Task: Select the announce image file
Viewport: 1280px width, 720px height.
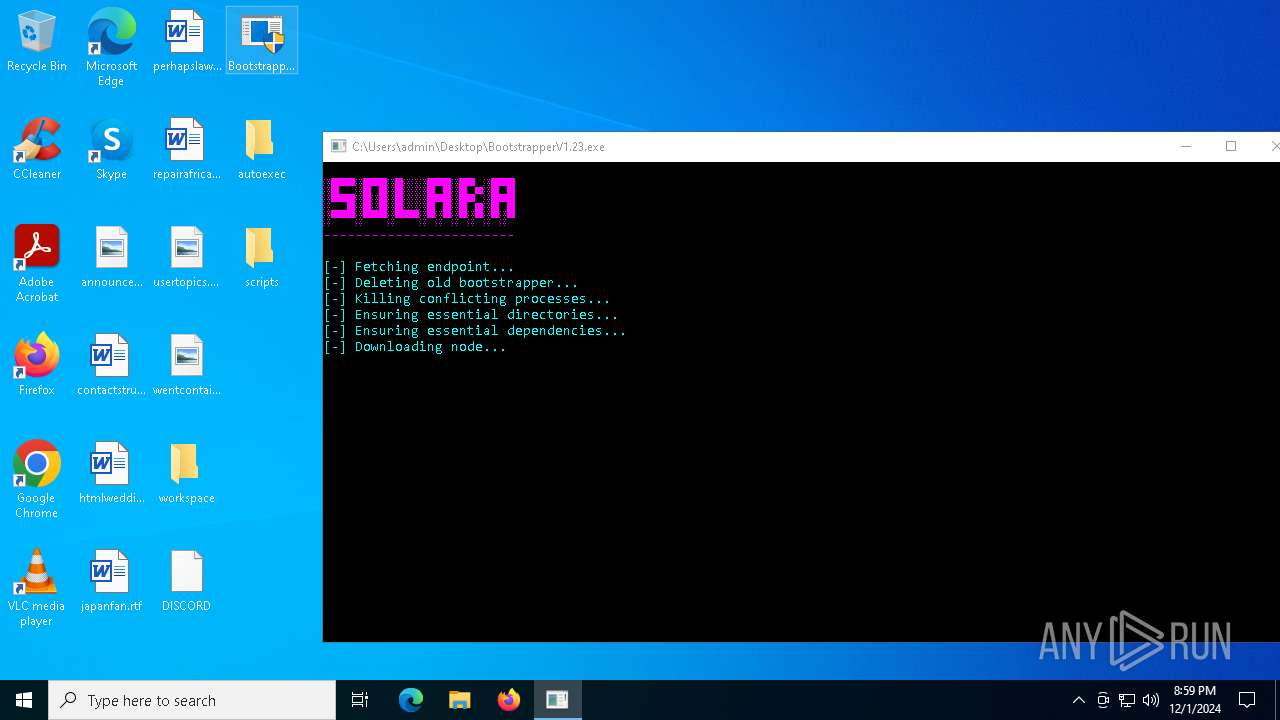Action: (111, 258)
